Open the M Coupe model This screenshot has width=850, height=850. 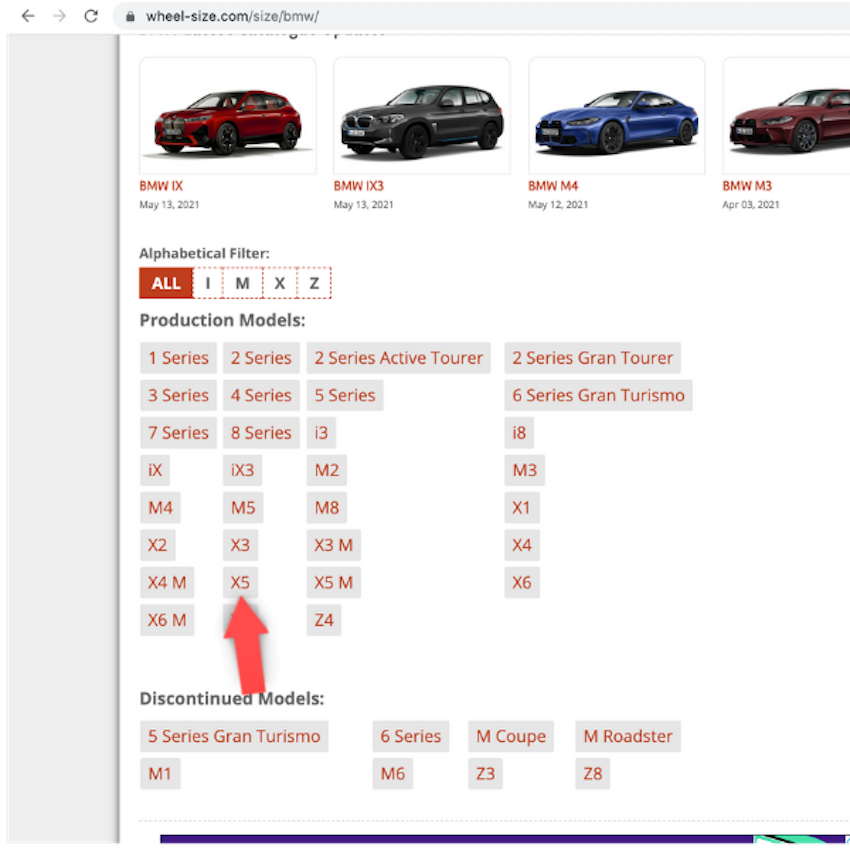(511, 736)
